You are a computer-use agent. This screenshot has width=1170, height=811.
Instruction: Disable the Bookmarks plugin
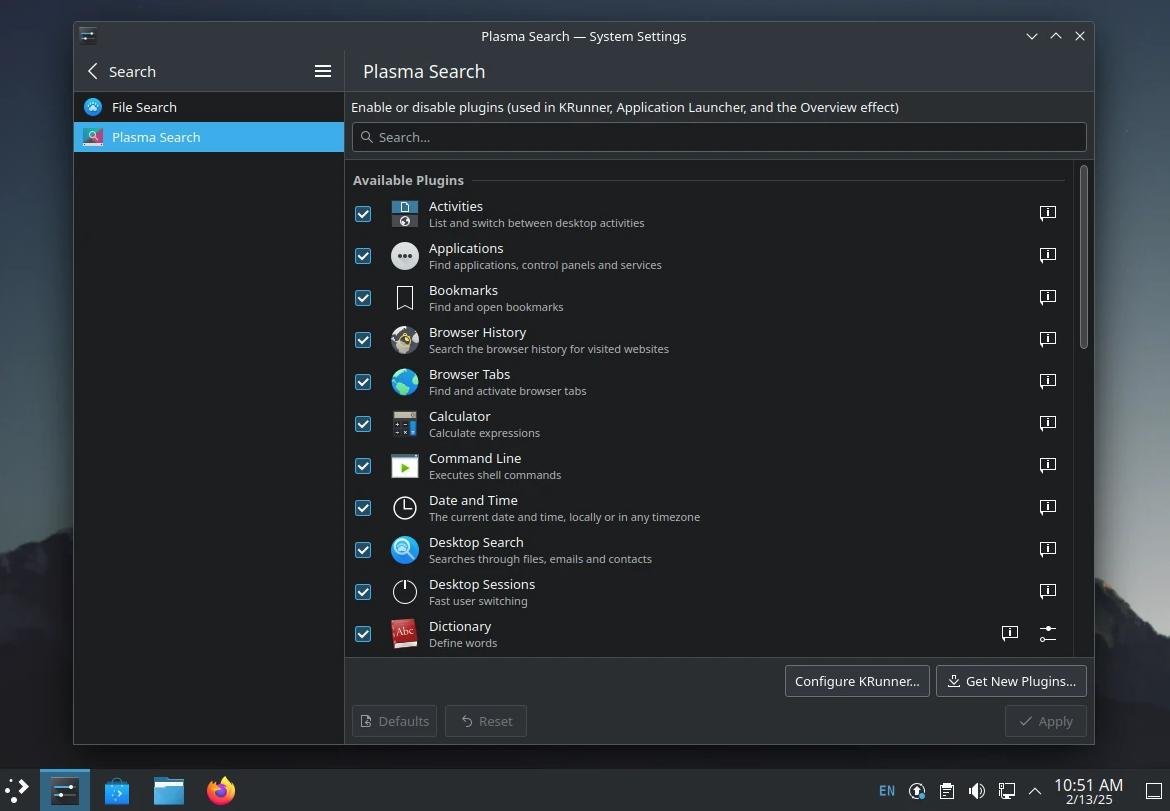click(x=363, y=297)
